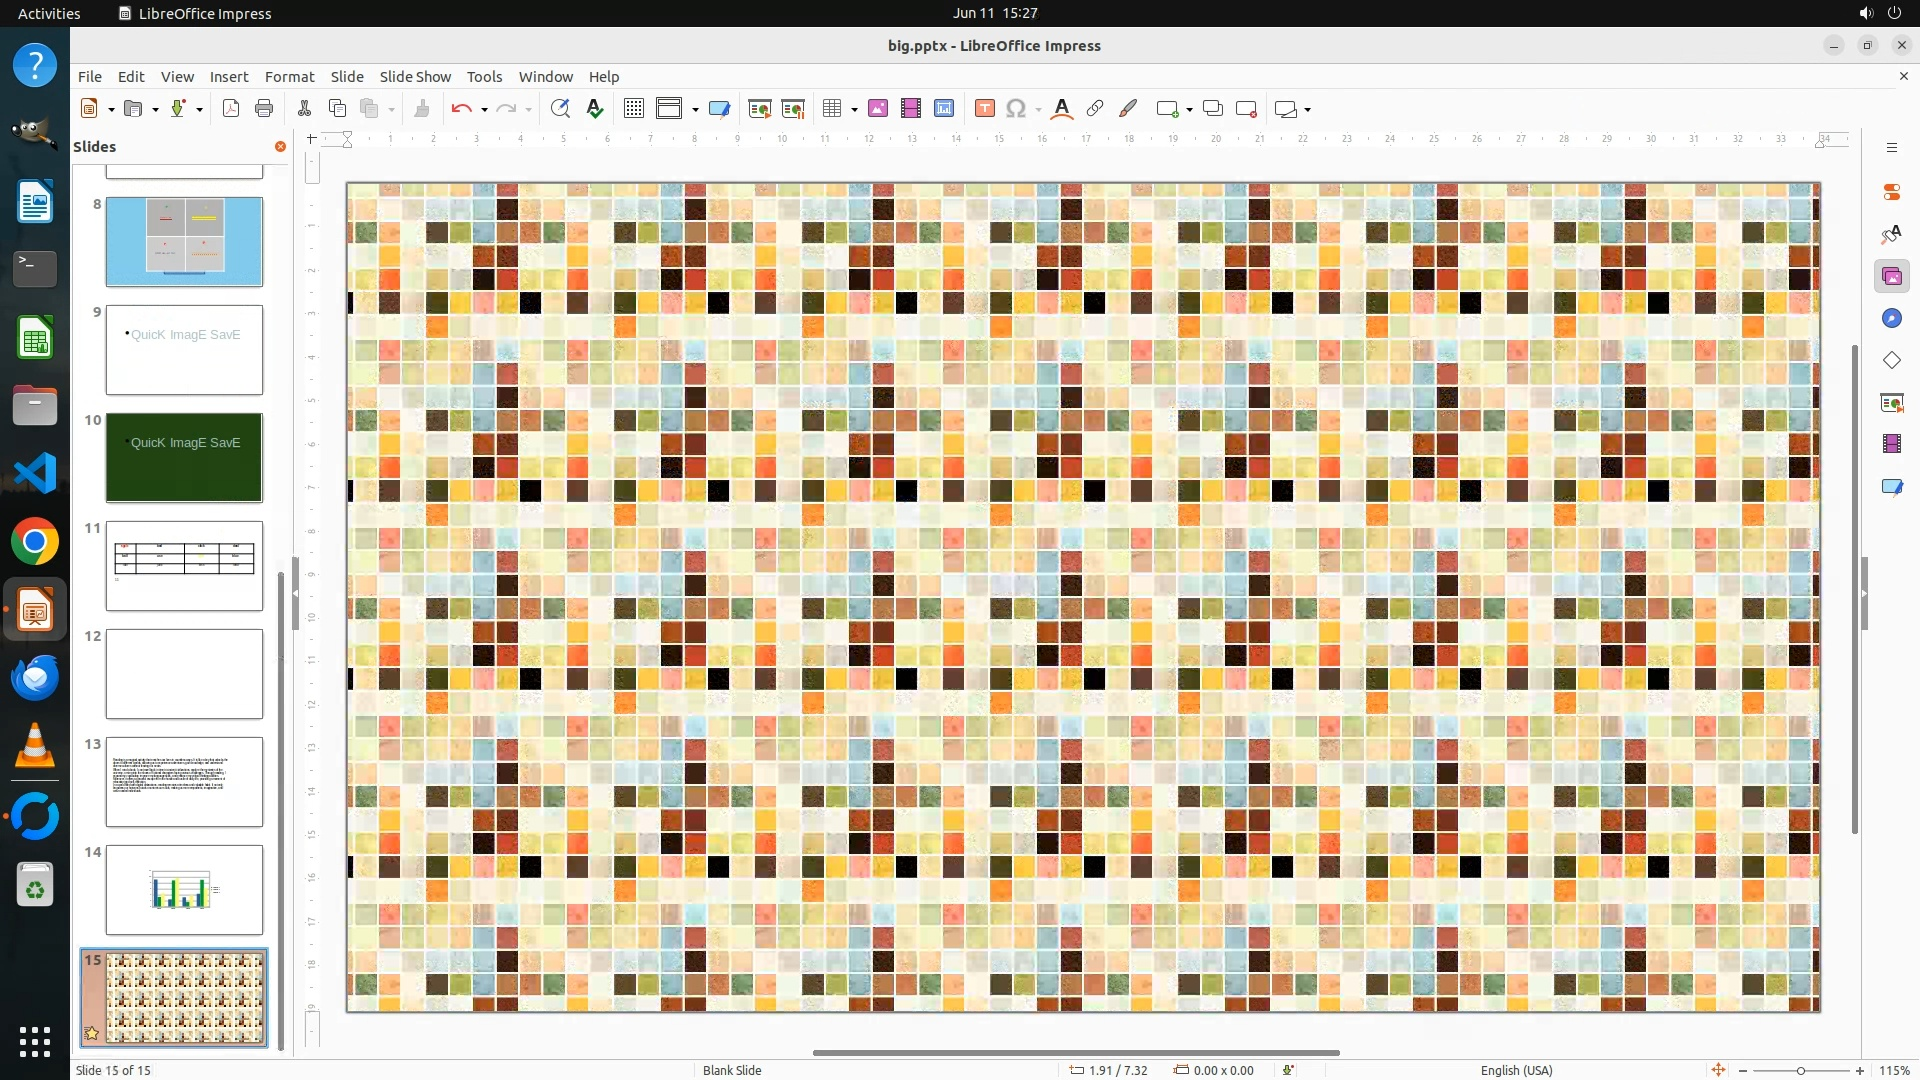Insert a chart via the toolbar icon
Image resolution: width=1920 pixels, height=1080 pixels.
coord(943,109)
